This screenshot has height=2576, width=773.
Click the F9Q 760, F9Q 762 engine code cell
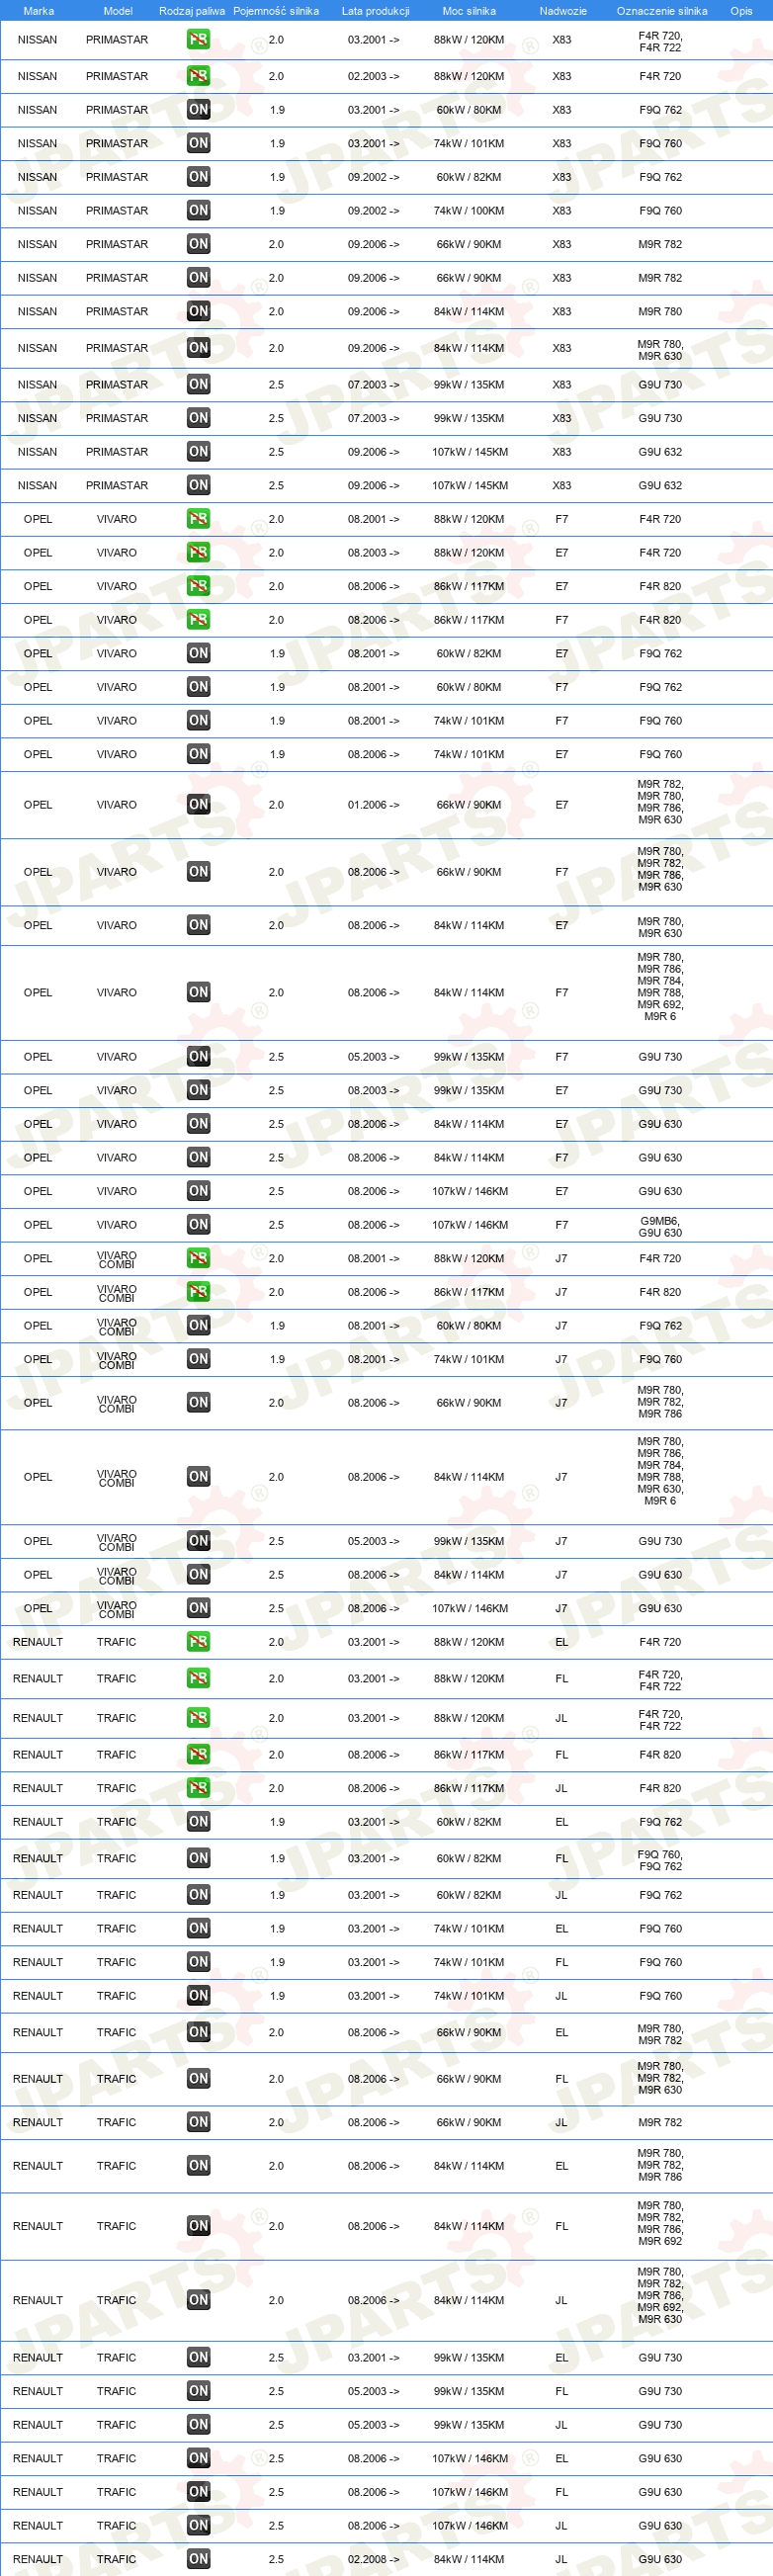click(x=660, y=1860)
